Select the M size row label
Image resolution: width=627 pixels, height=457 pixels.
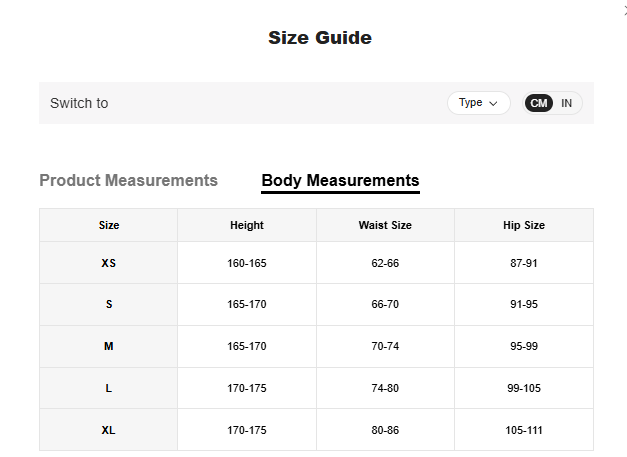pyautogui.click(x=109, y=346)
